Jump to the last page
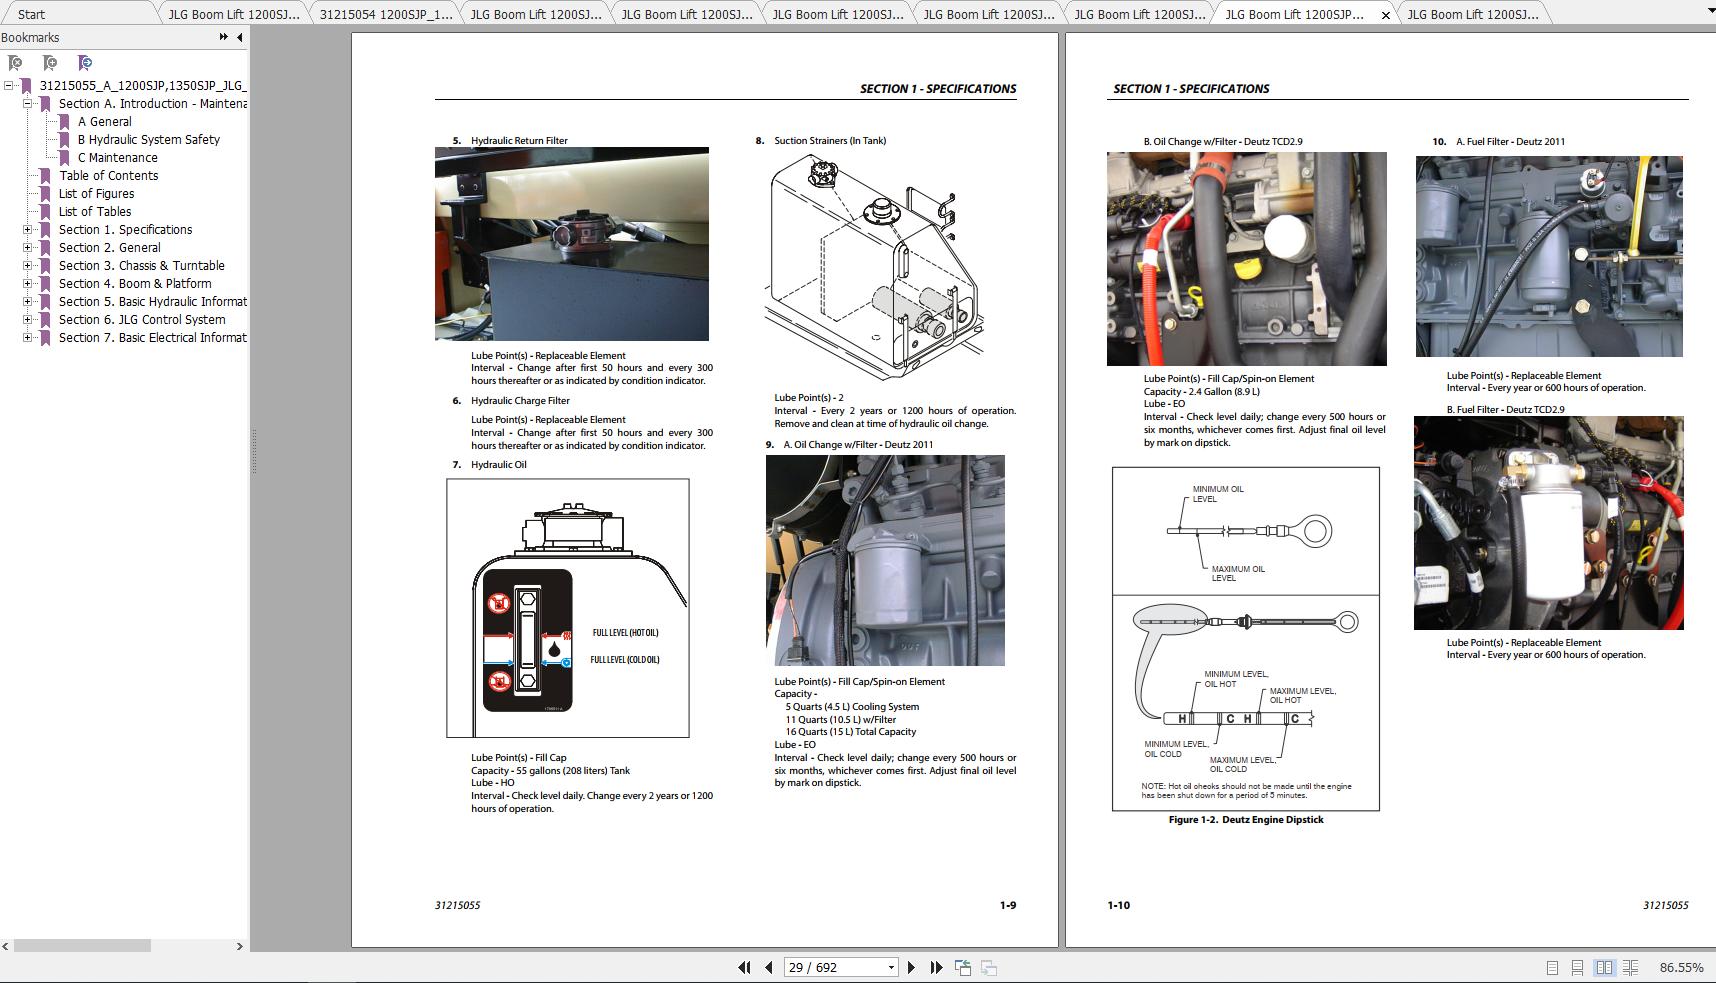 coord(936,967)
